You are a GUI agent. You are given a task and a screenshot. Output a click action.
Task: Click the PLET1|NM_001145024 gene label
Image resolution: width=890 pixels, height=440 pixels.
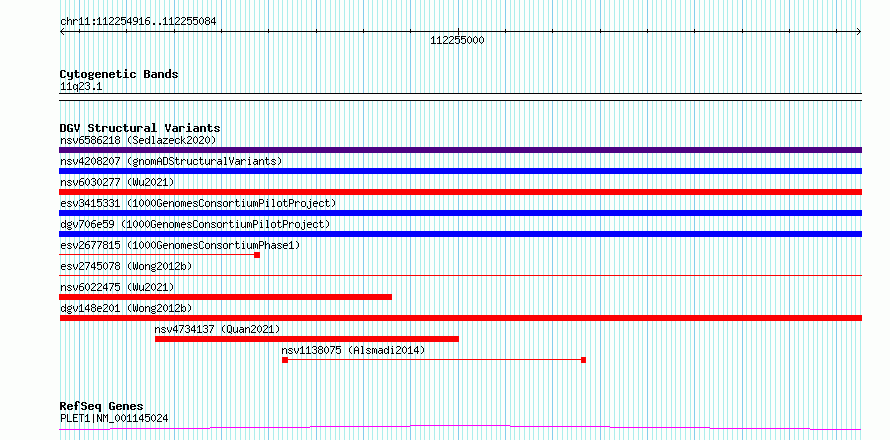[114, 418]
